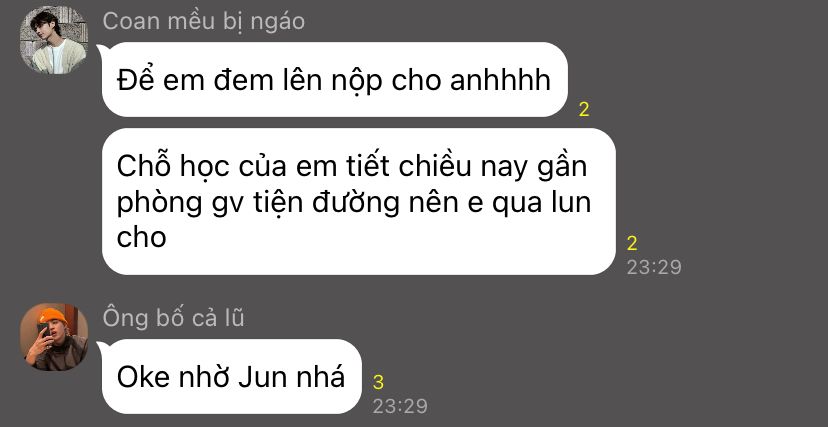
Task: Click the empty grey chat background on the right
Action: click(x=739, y=158)
